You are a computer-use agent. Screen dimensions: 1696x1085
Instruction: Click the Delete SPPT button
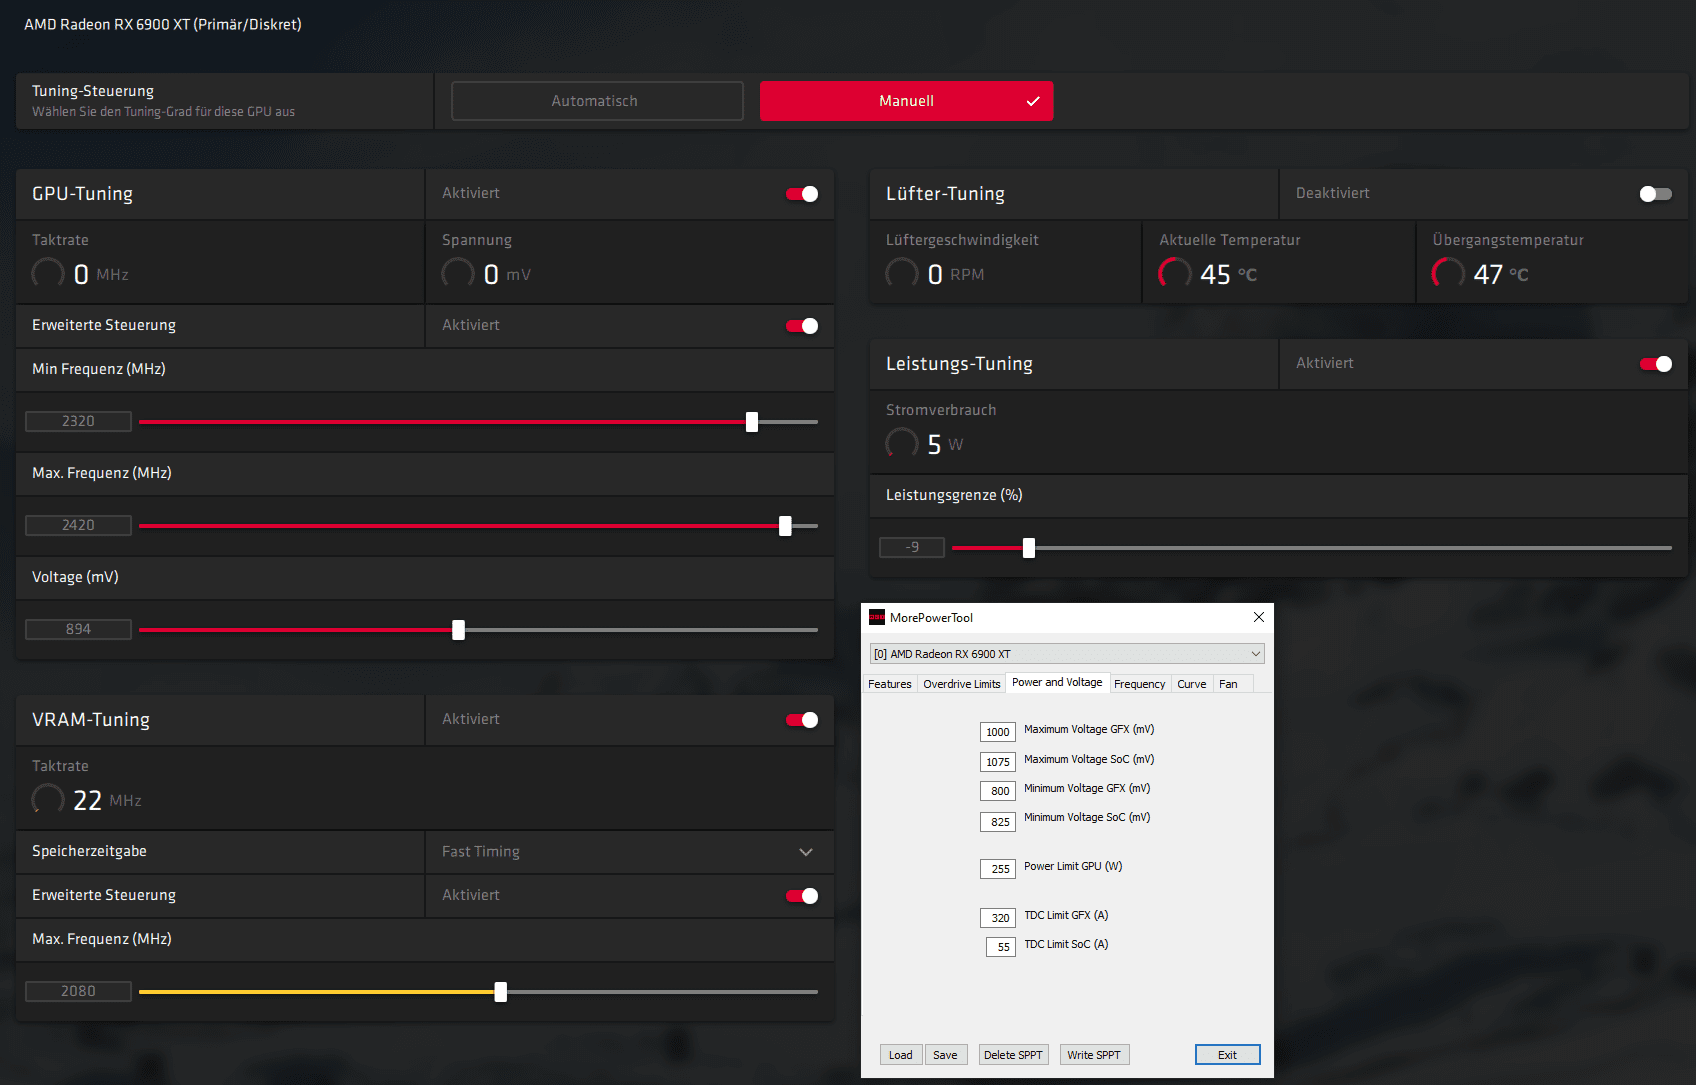(x=1013, y=1055)
